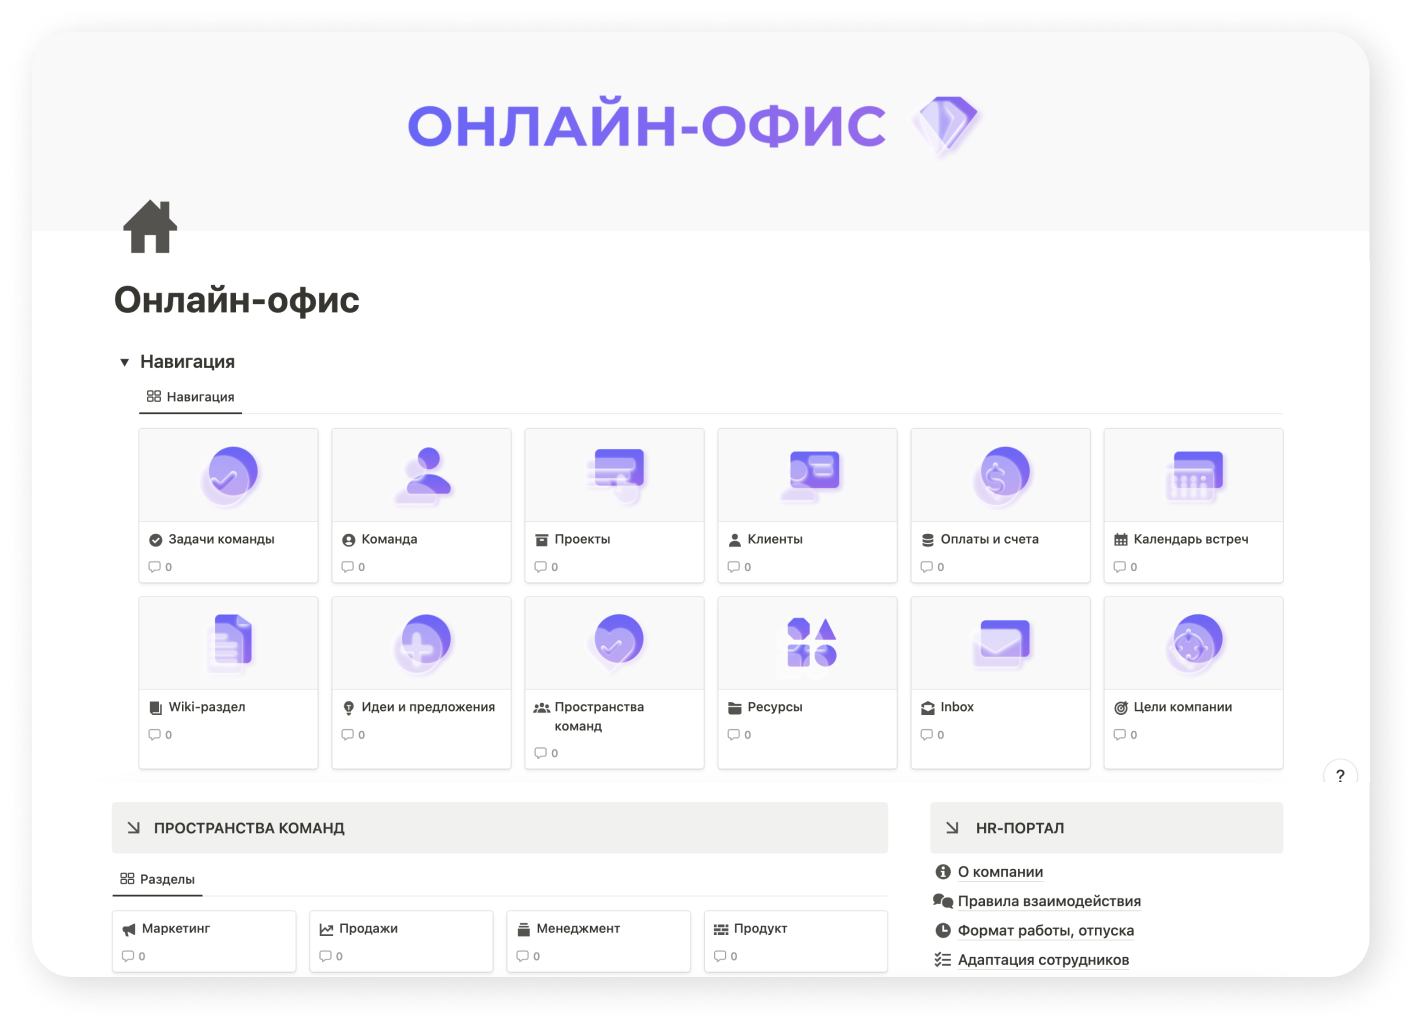Click the Цели компании target icon

1193,643
